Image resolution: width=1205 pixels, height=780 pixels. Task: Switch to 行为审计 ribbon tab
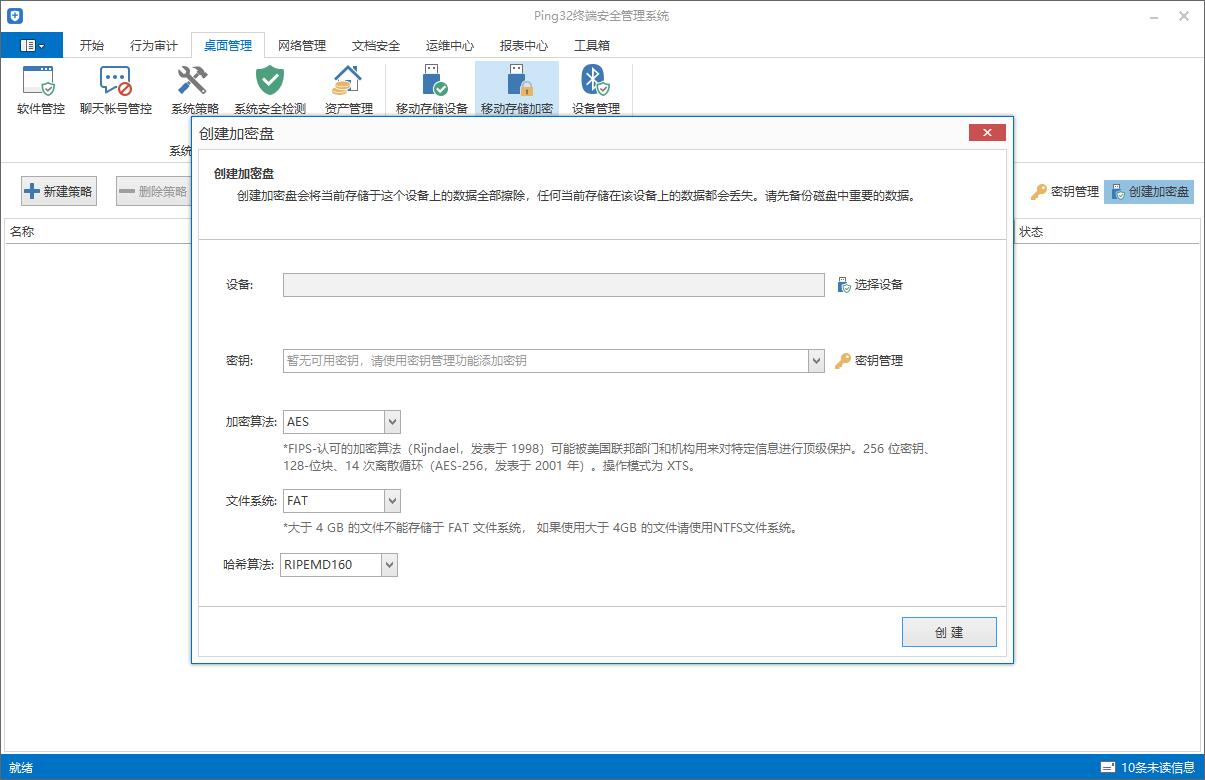154,46
